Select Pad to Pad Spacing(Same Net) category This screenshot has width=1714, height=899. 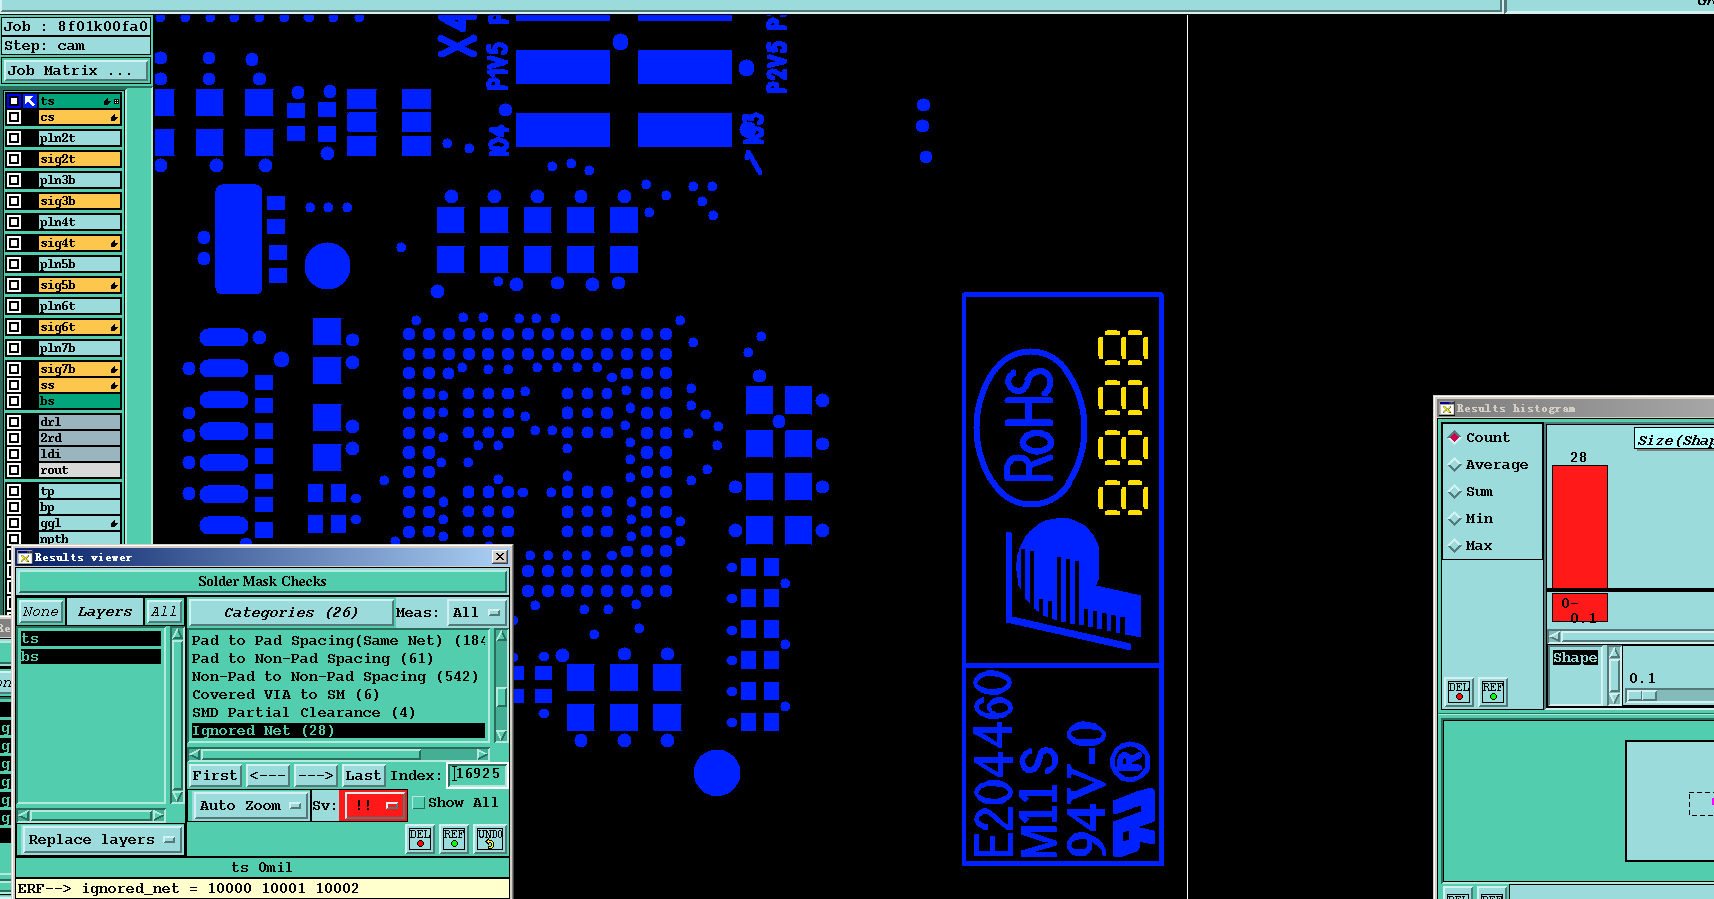339,640
